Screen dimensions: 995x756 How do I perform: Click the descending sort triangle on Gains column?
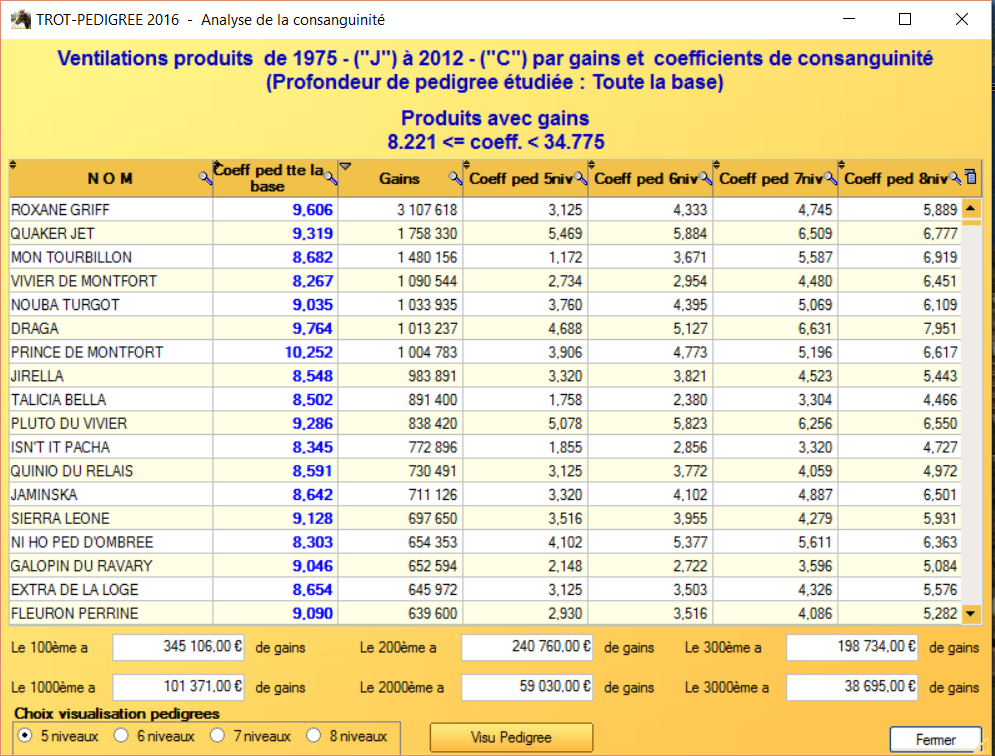click(x=346, y=166)
